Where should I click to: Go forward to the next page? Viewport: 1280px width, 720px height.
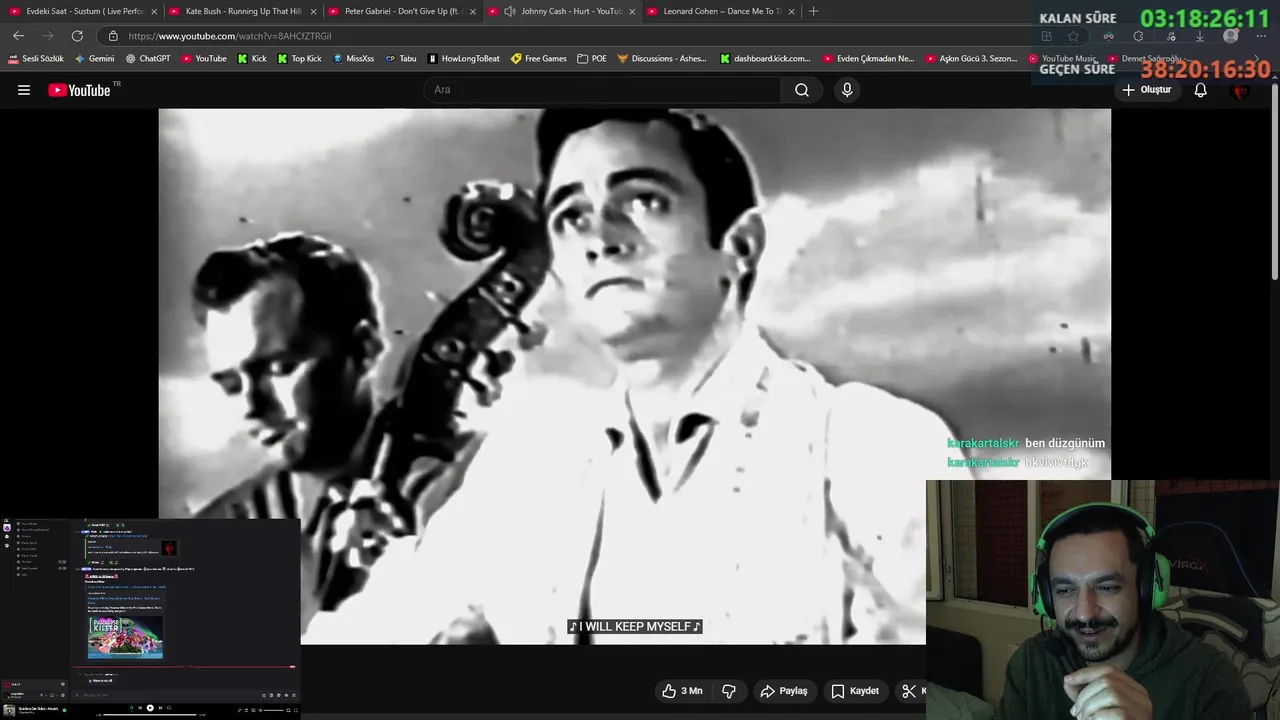pyautogui.click(x=47, y=36)
